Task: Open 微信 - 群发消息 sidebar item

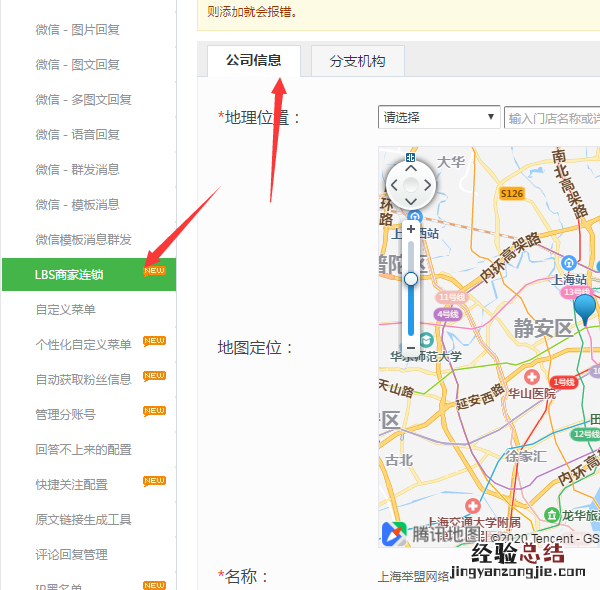Action: tap(77, 170)
